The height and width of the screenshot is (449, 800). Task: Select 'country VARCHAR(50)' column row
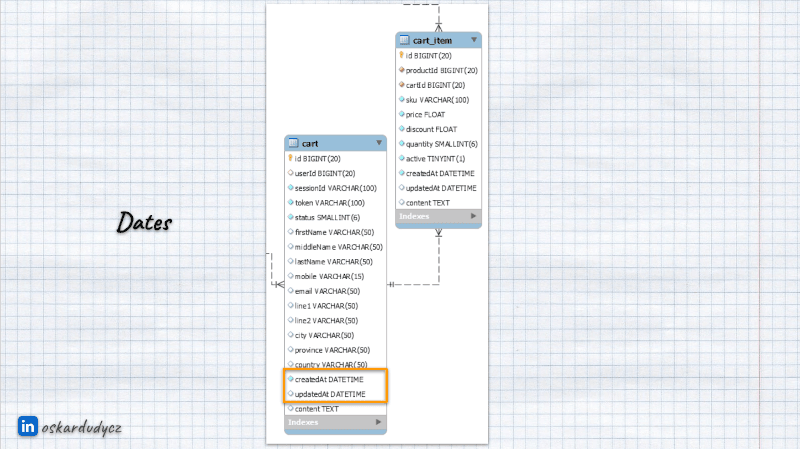(335, 364)
